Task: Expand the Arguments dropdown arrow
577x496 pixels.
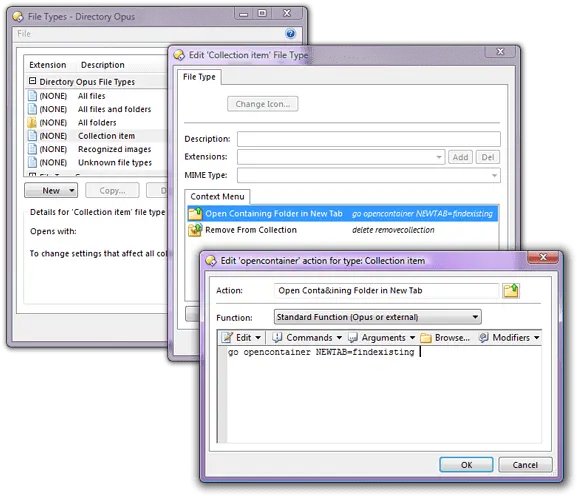Action: pyautogui.click(x=412, y=337)
